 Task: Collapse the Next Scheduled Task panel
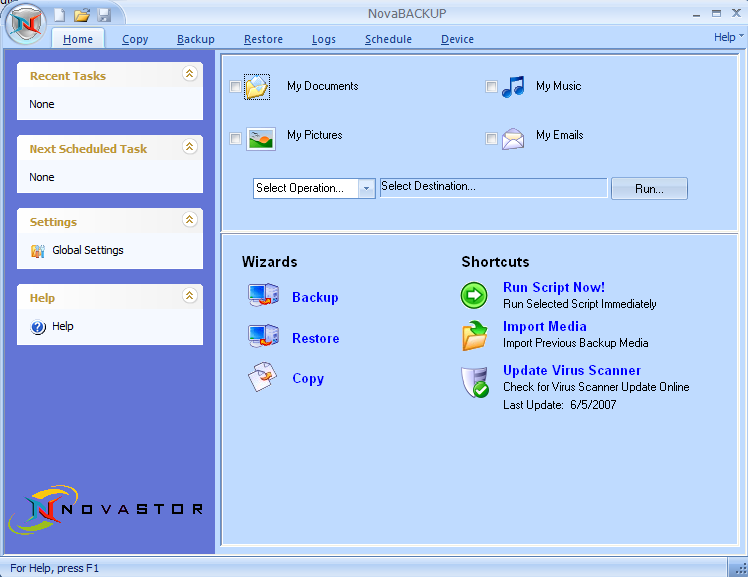point(189,146)
